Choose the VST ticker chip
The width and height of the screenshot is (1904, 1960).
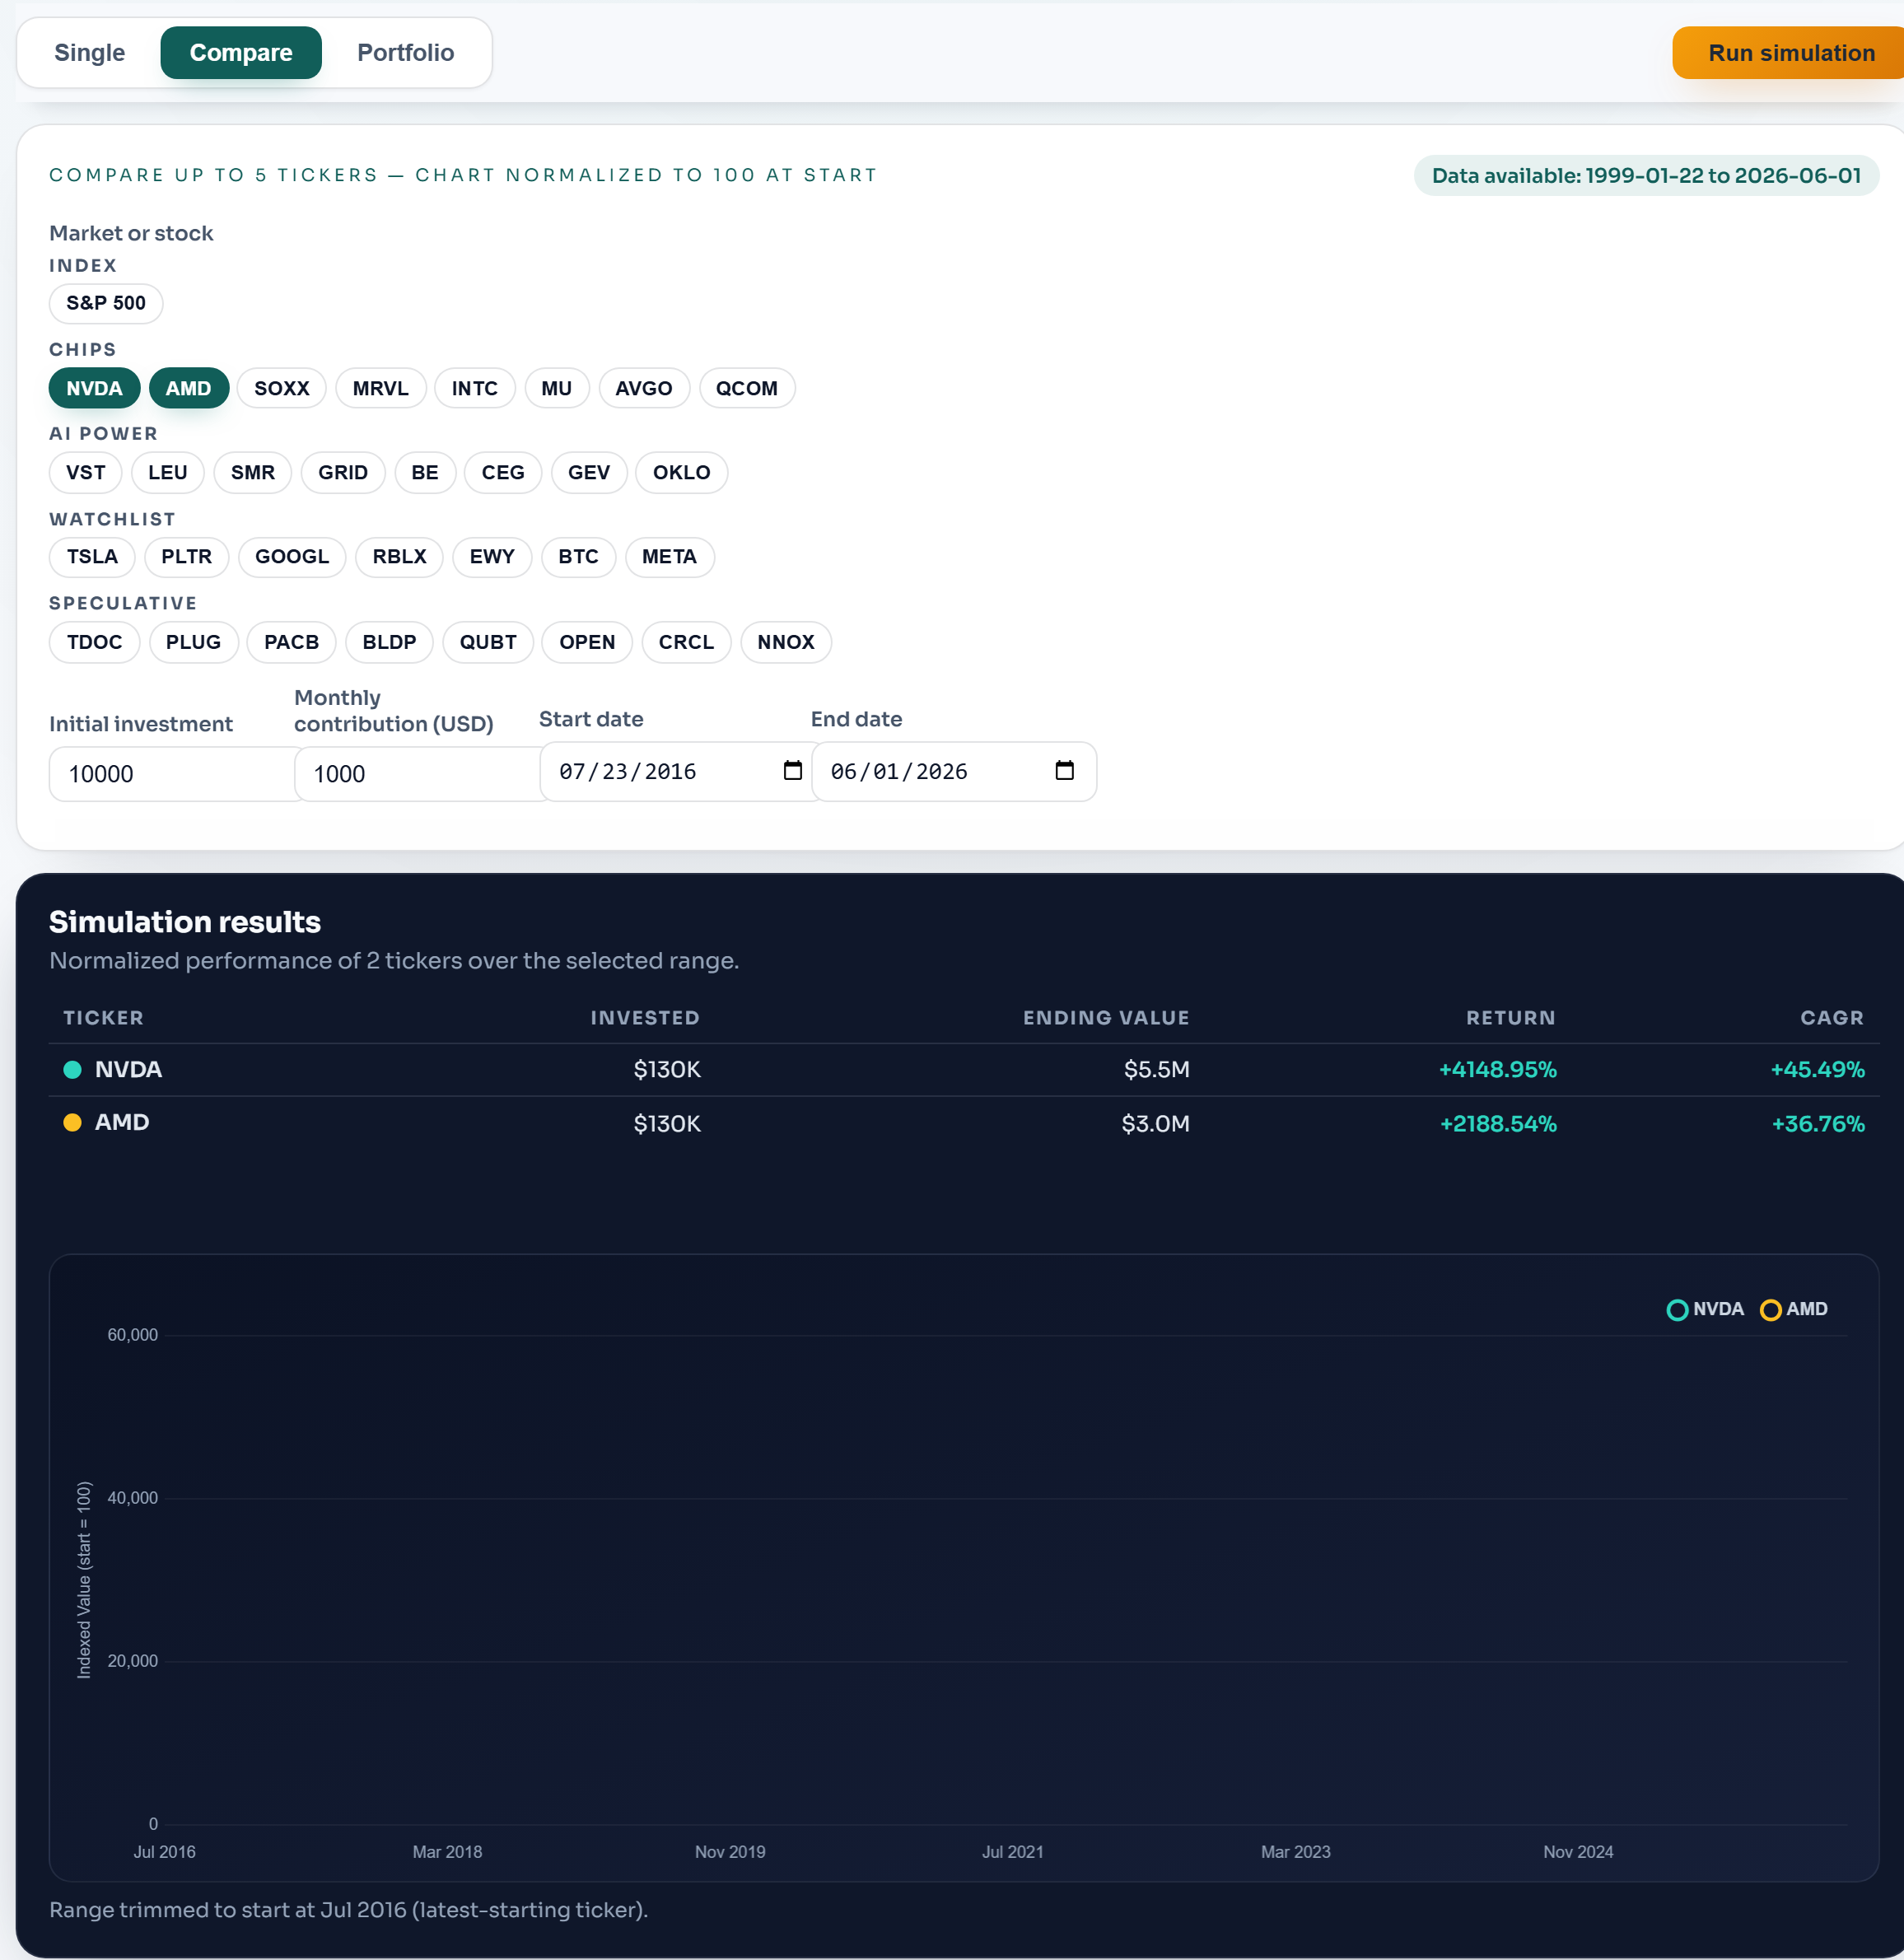[86, 472]
